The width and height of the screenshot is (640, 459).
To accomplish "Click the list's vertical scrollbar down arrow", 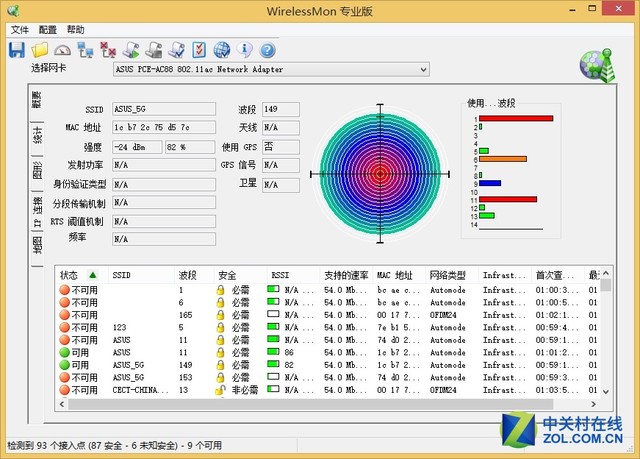I will click(x=606, y=392).
